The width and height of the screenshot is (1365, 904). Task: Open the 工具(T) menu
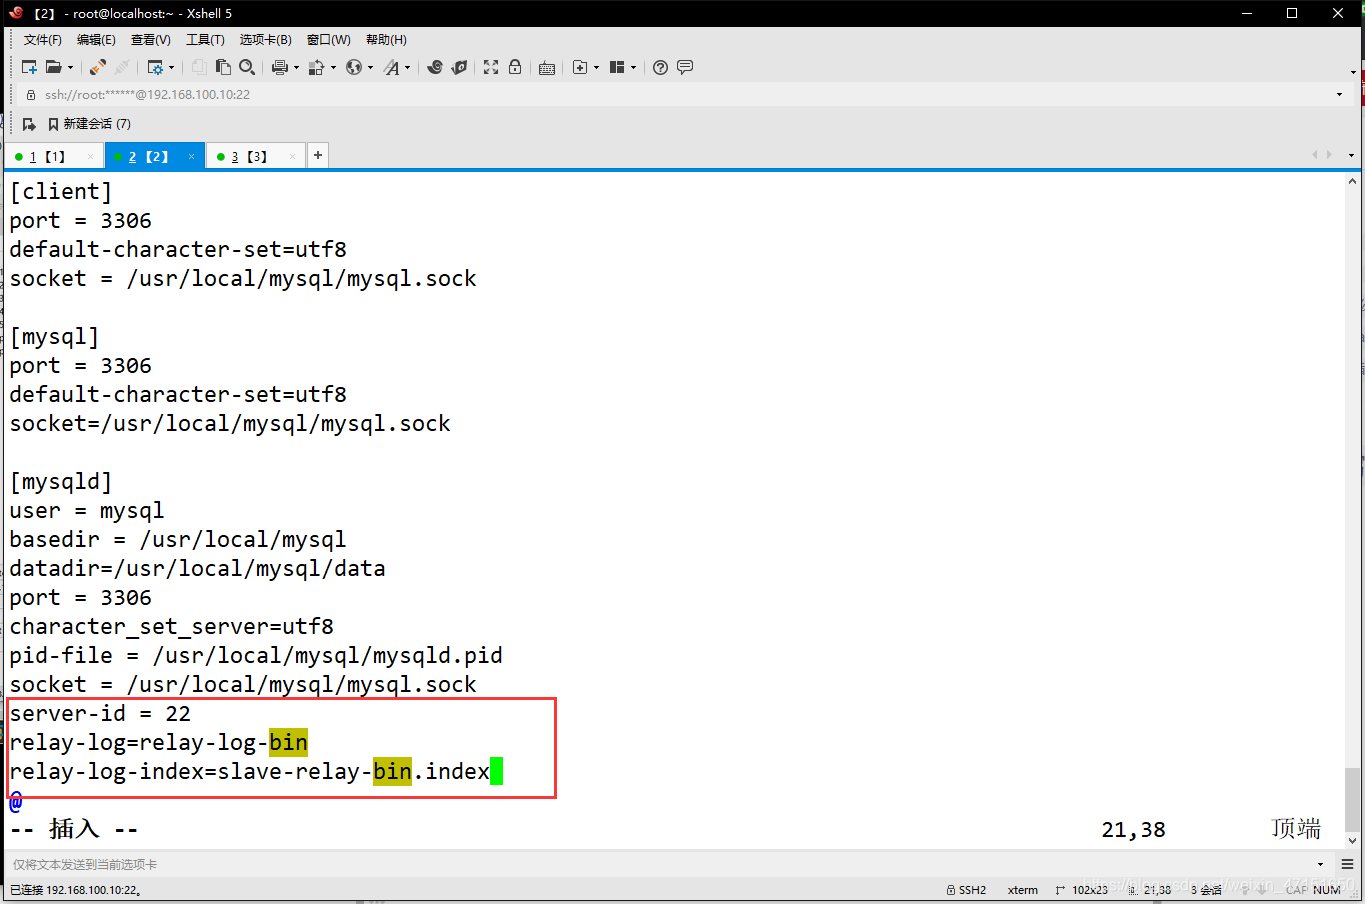(205, 40)
